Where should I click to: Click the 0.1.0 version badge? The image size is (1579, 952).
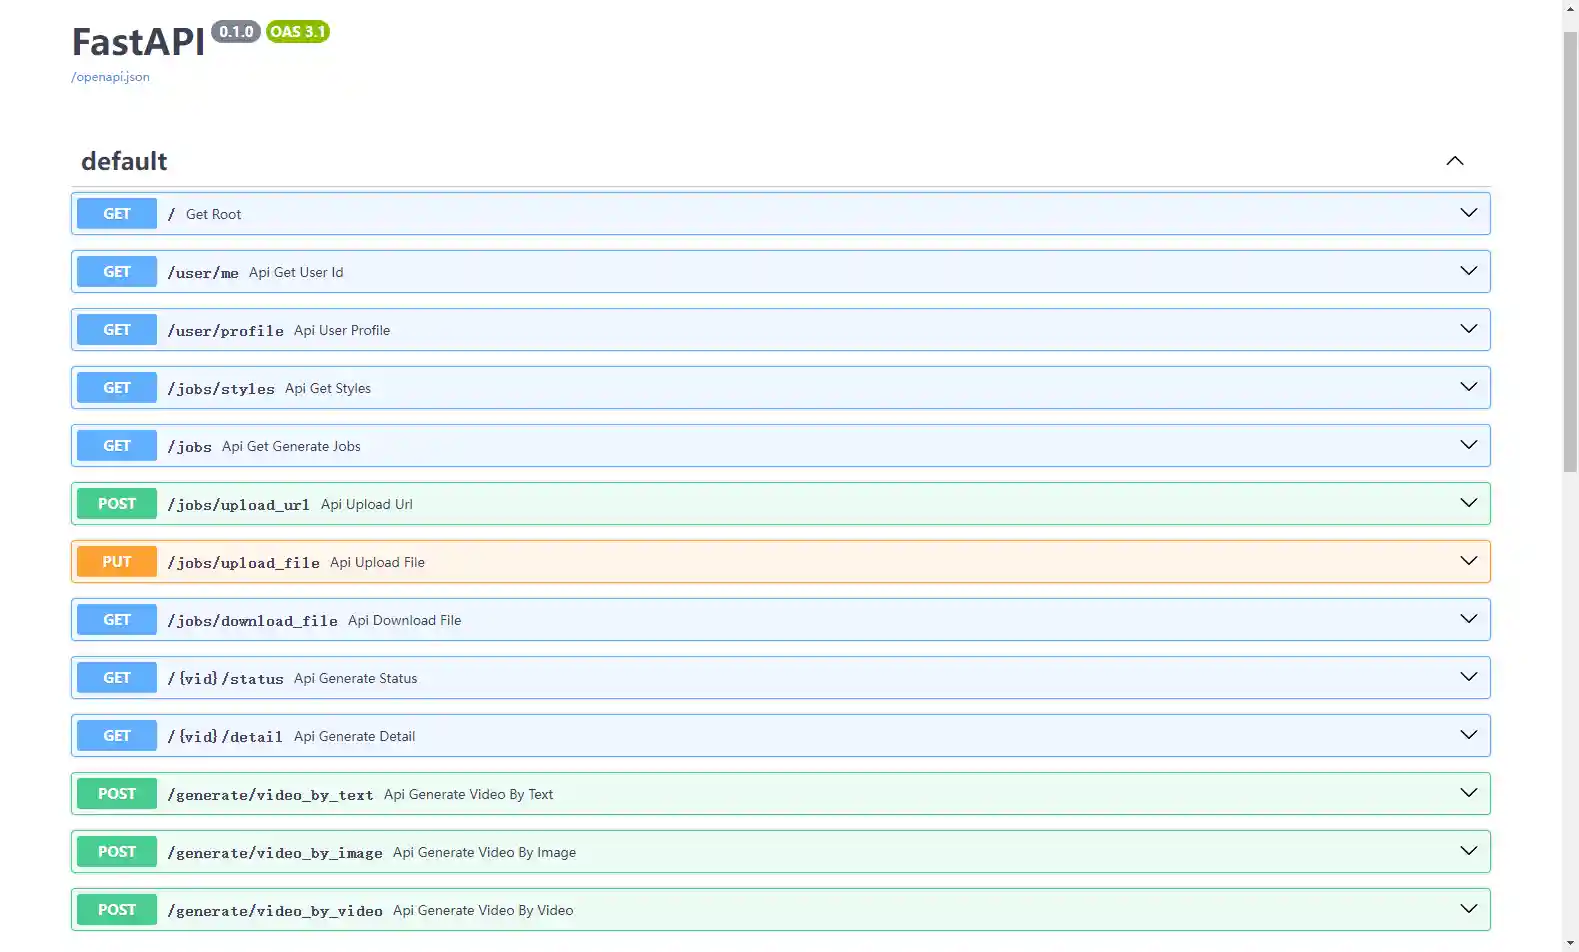[x=236, y=32]
